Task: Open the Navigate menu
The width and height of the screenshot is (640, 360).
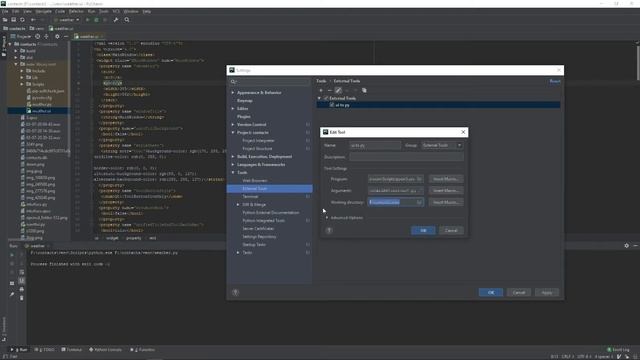Action: (x=43, y=11)
